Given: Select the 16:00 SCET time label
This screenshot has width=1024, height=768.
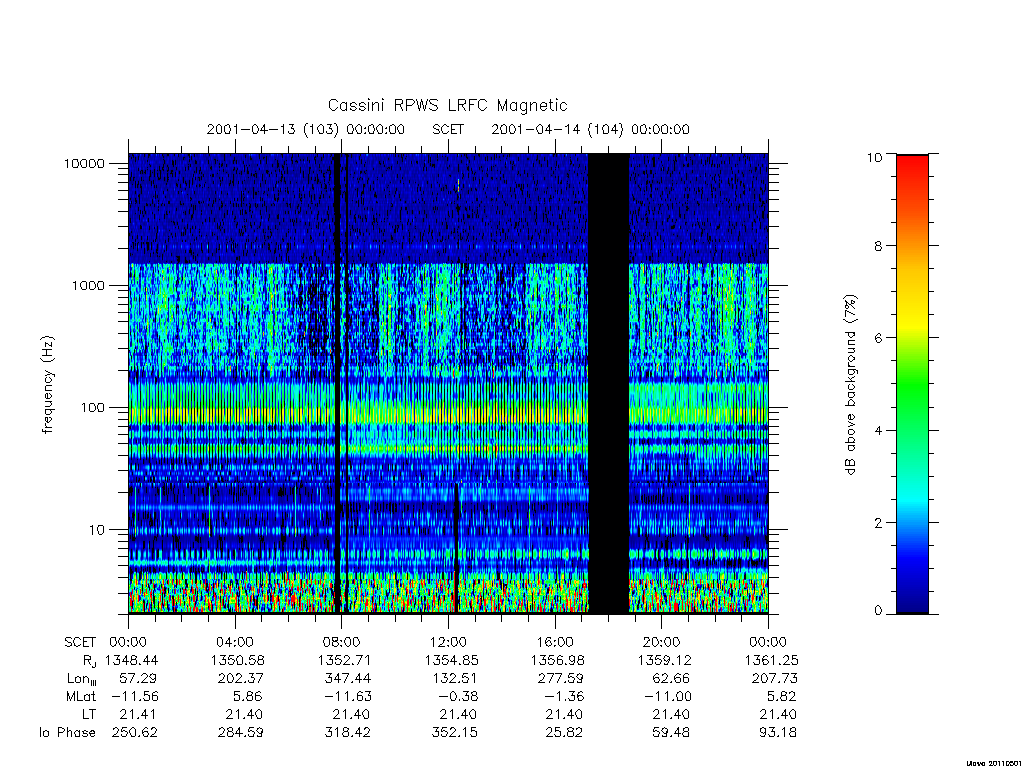Looking at the screenshot, I should 554,642.
